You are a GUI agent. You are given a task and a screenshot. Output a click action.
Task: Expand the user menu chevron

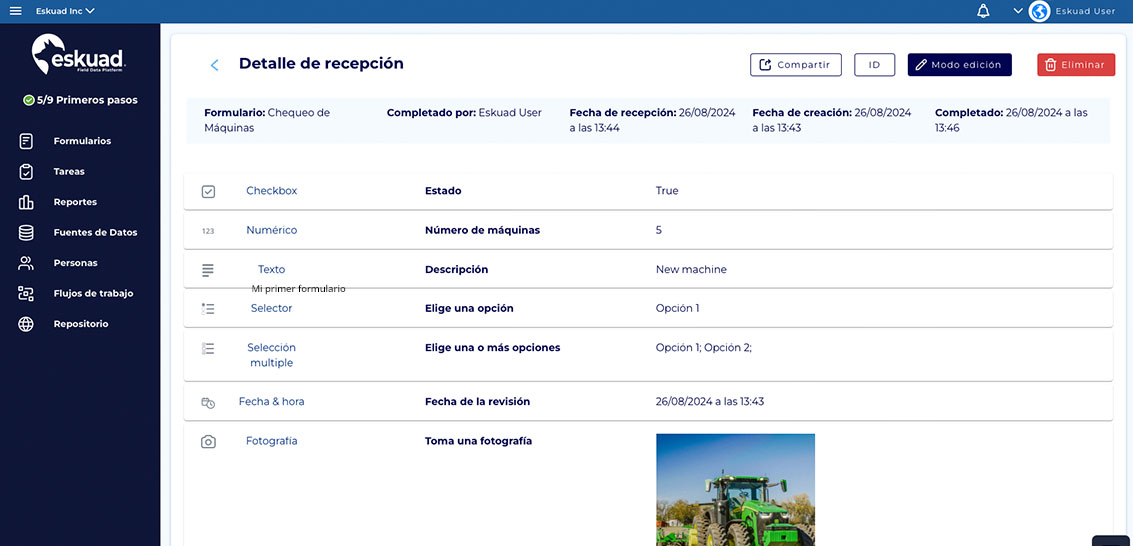1018,11
